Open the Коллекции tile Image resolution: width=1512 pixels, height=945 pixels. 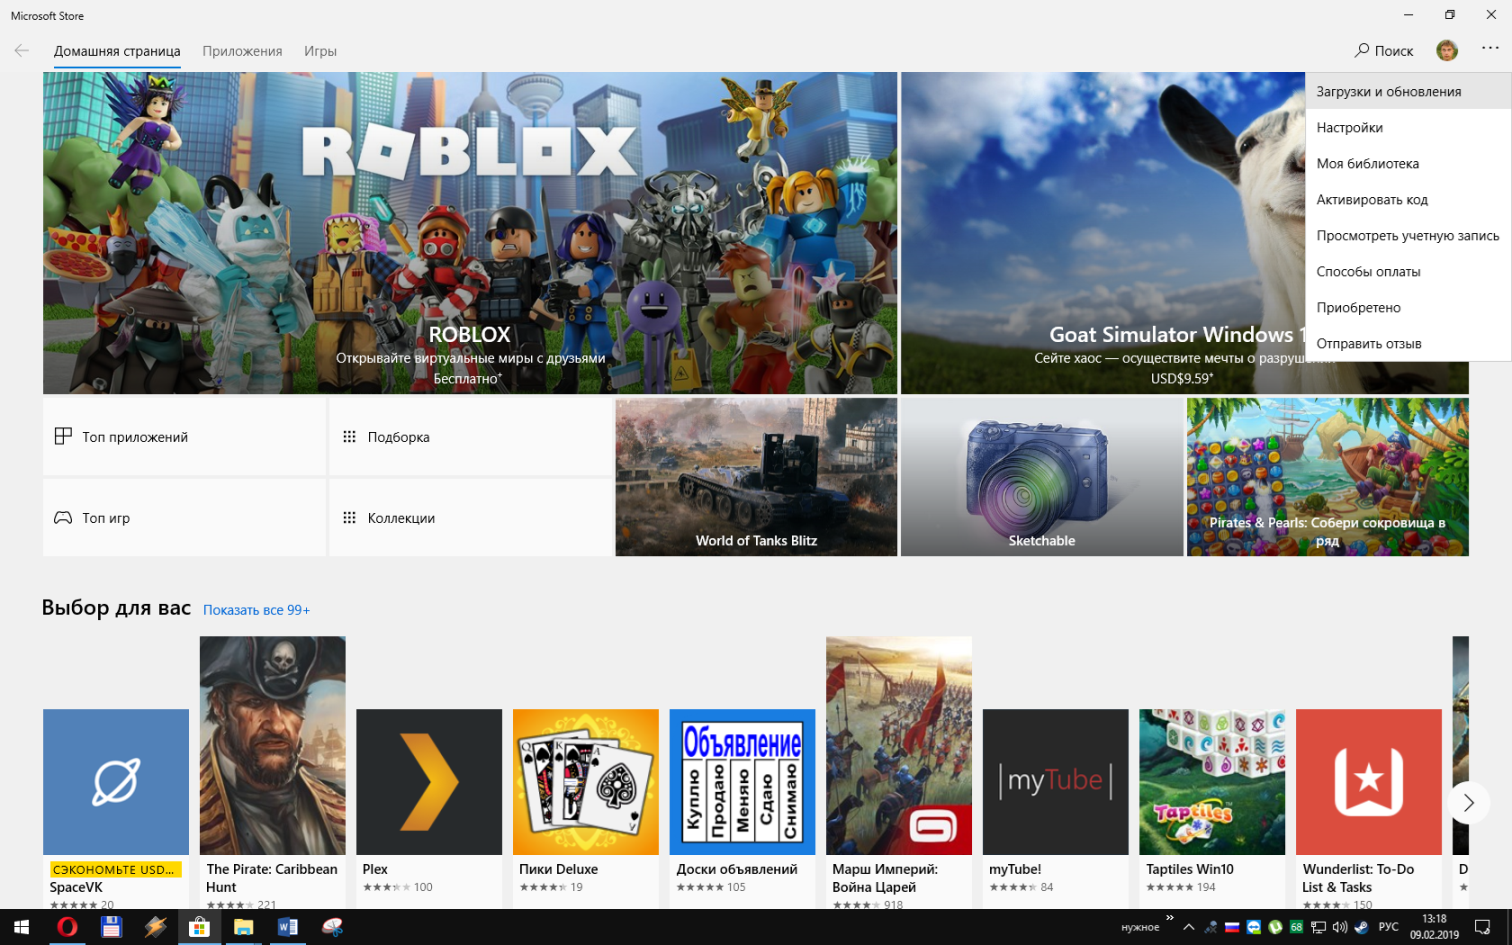470,517
